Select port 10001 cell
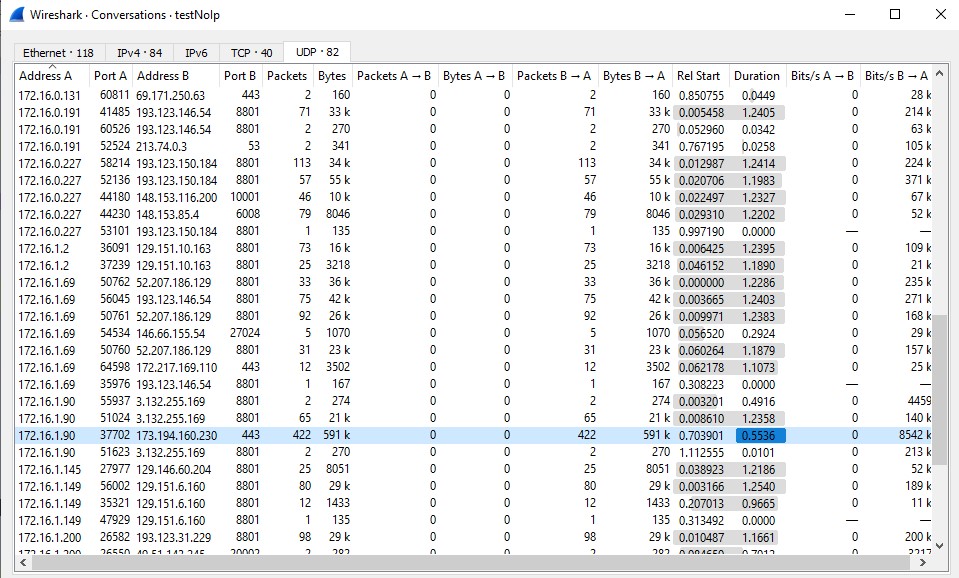The height and width of the screenshot is (578, 959). (x=245, y=197)
